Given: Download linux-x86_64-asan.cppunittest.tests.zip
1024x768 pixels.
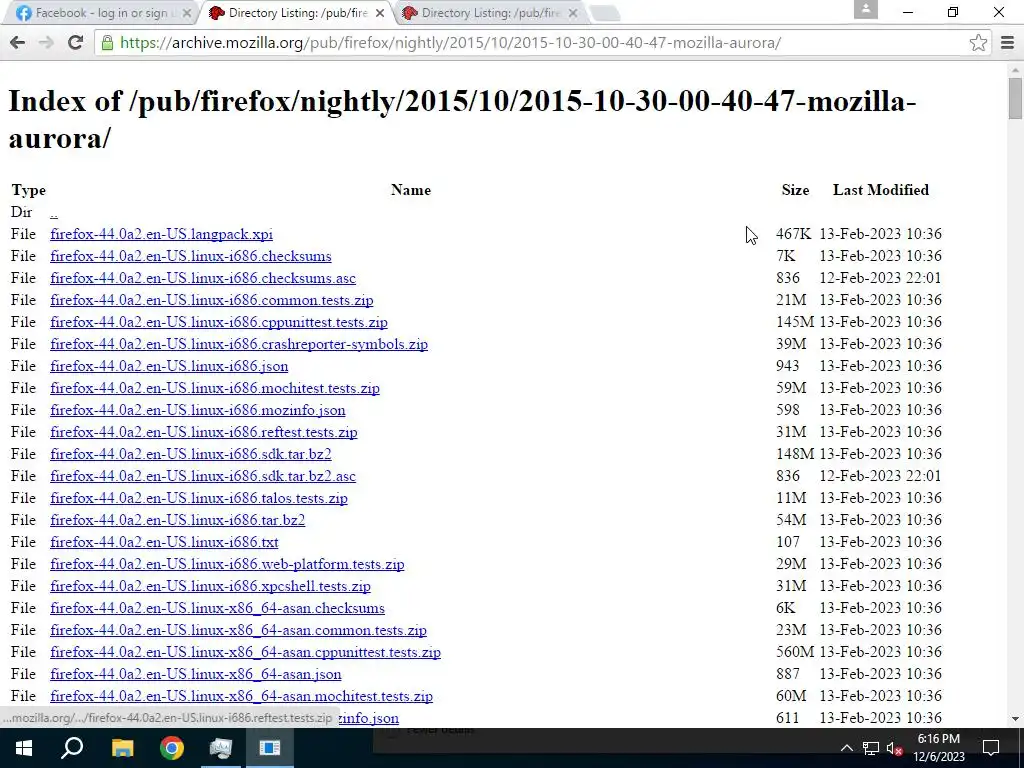Looking at the screenshot, I should tap(246, 652).
